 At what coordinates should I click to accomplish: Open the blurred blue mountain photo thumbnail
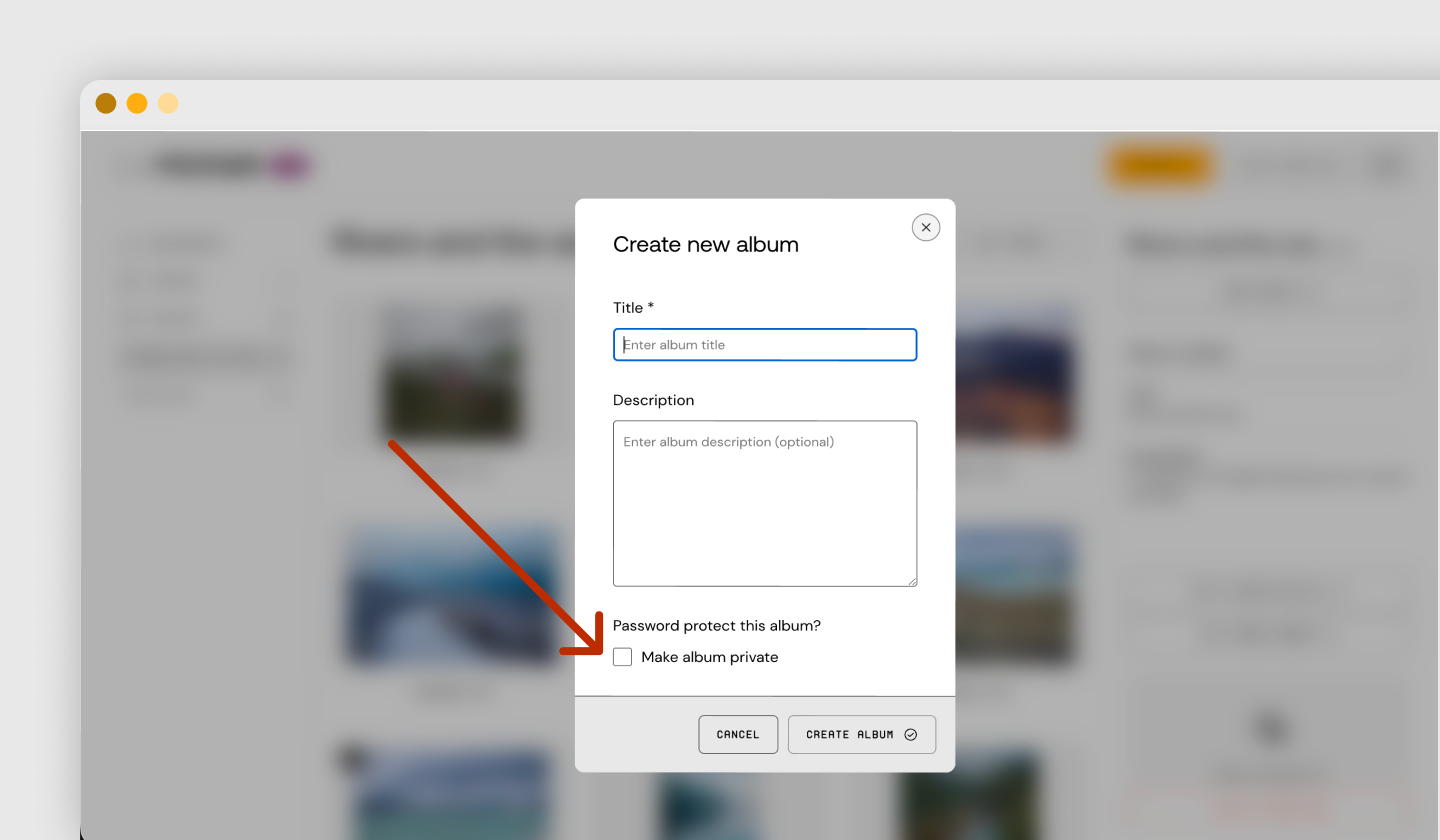[x=452, y=597]
